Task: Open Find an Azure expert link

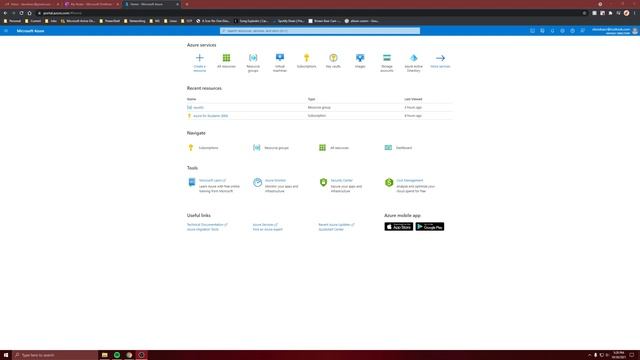Action: click(268, 229)
